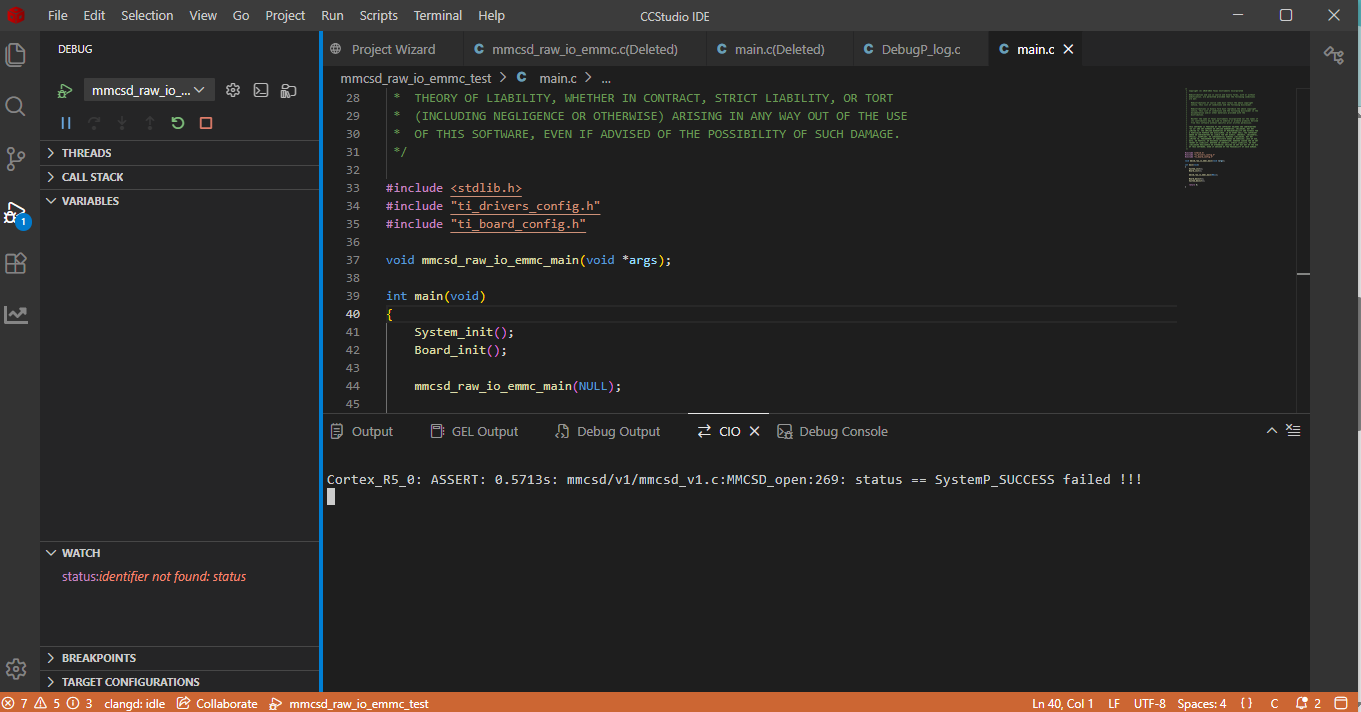Image resolution: width=1361 pixels, height=712 pixels.
Task: Open the Extensions view
Action: [x=16, y=263]
